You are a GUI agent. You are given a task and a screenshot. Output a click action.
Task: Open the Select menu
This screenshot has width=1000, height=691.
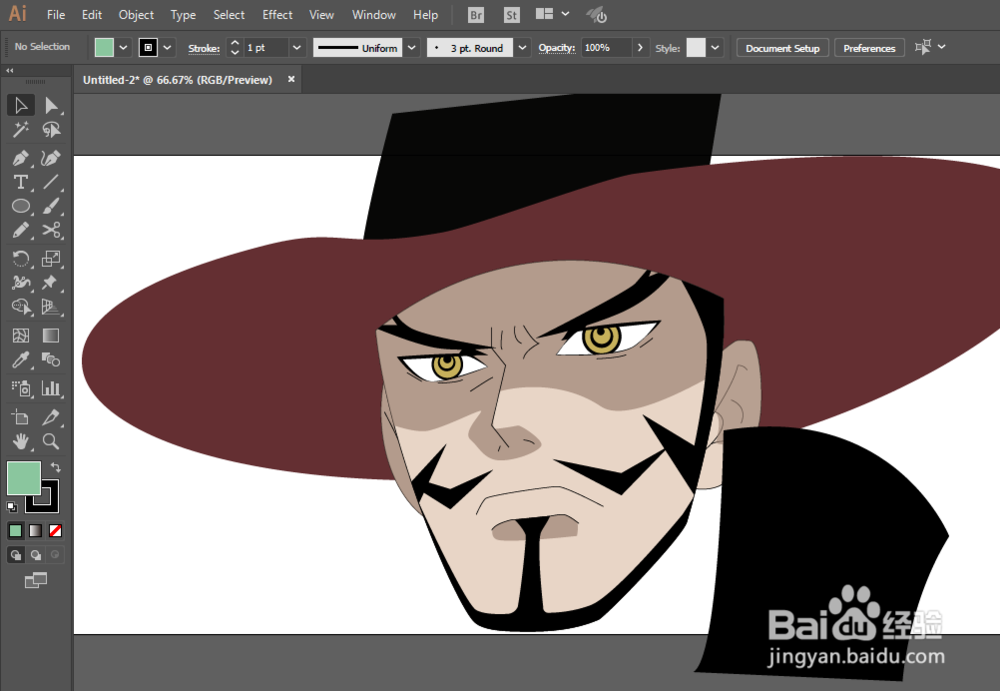tap(229, 15)
